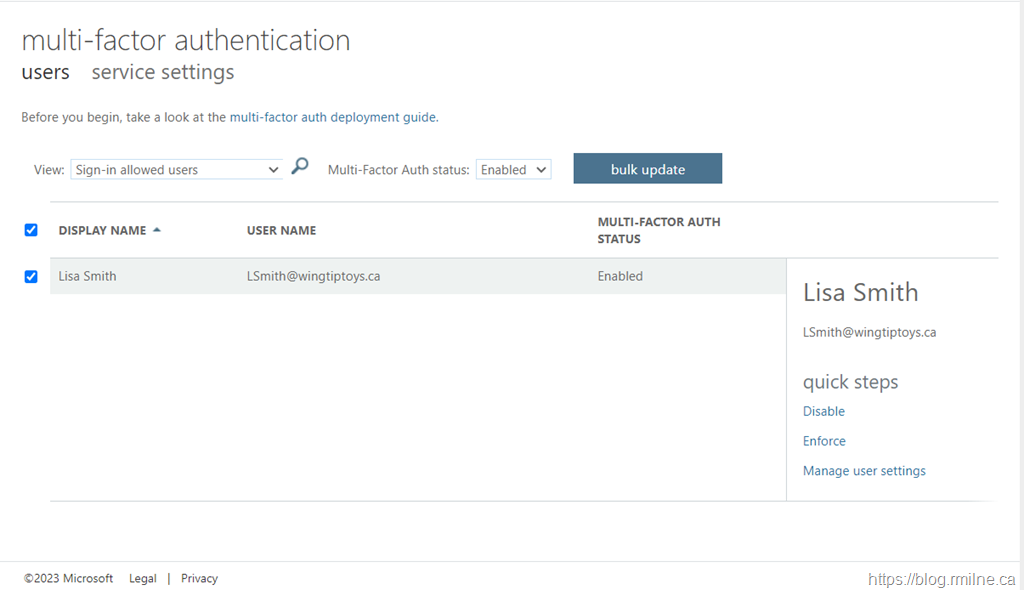Switch to the users tab
The image size is (1024, 590).
(45, 72)
